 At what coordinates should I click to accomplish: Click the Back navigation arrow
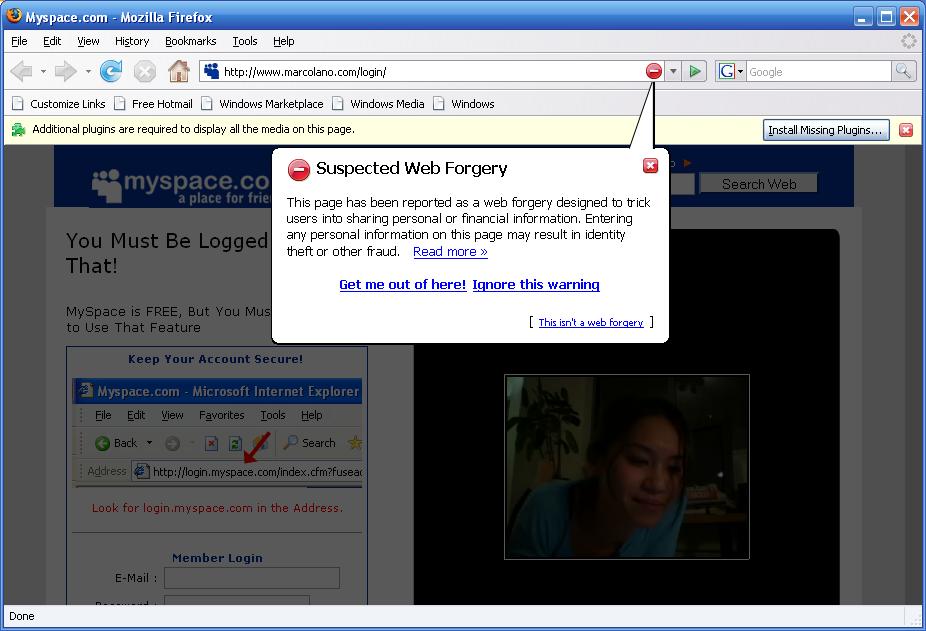pos(21,71)
